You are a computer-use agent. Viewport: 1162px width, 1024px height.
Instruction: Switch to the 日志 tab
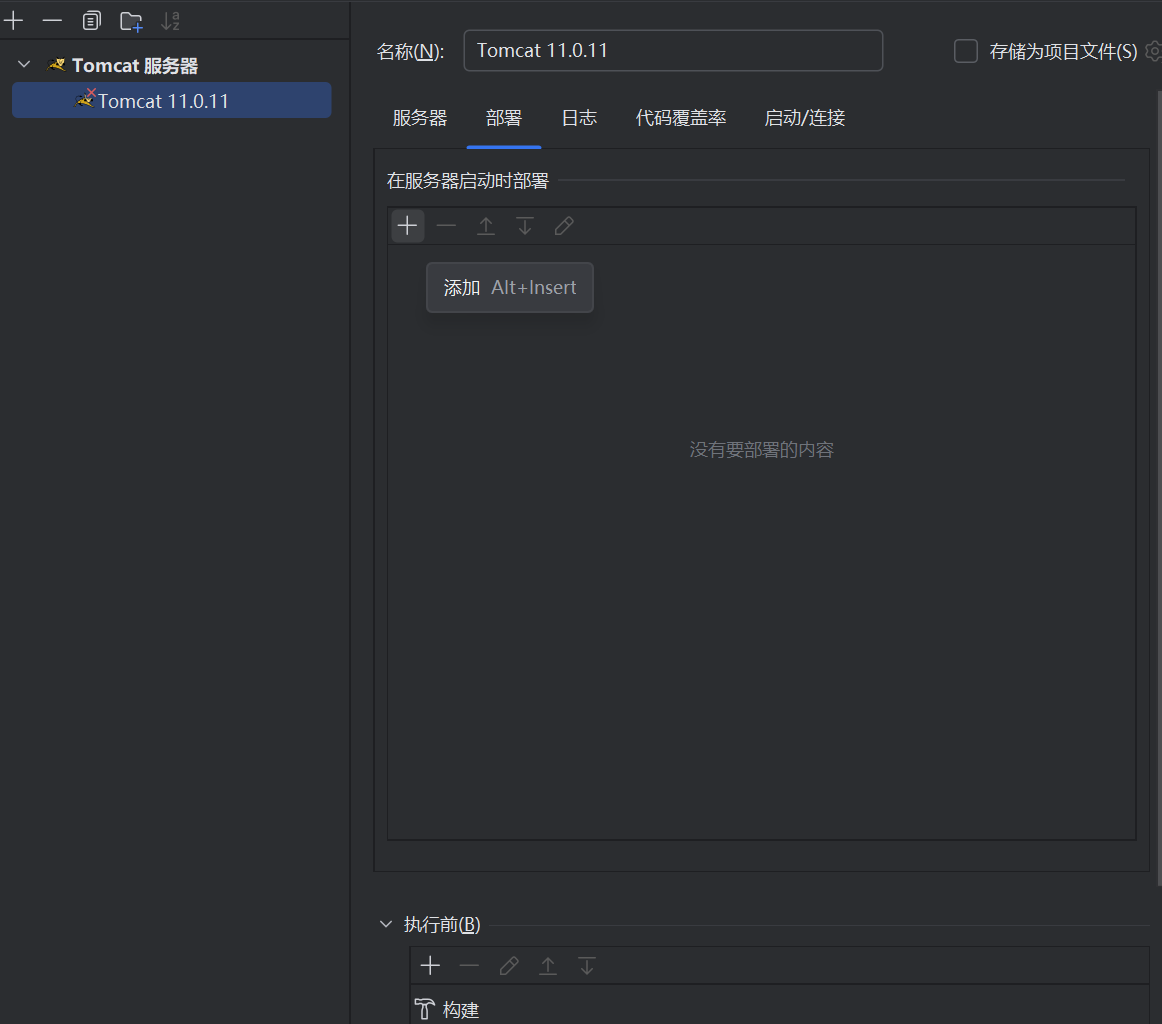coord(580,118)
